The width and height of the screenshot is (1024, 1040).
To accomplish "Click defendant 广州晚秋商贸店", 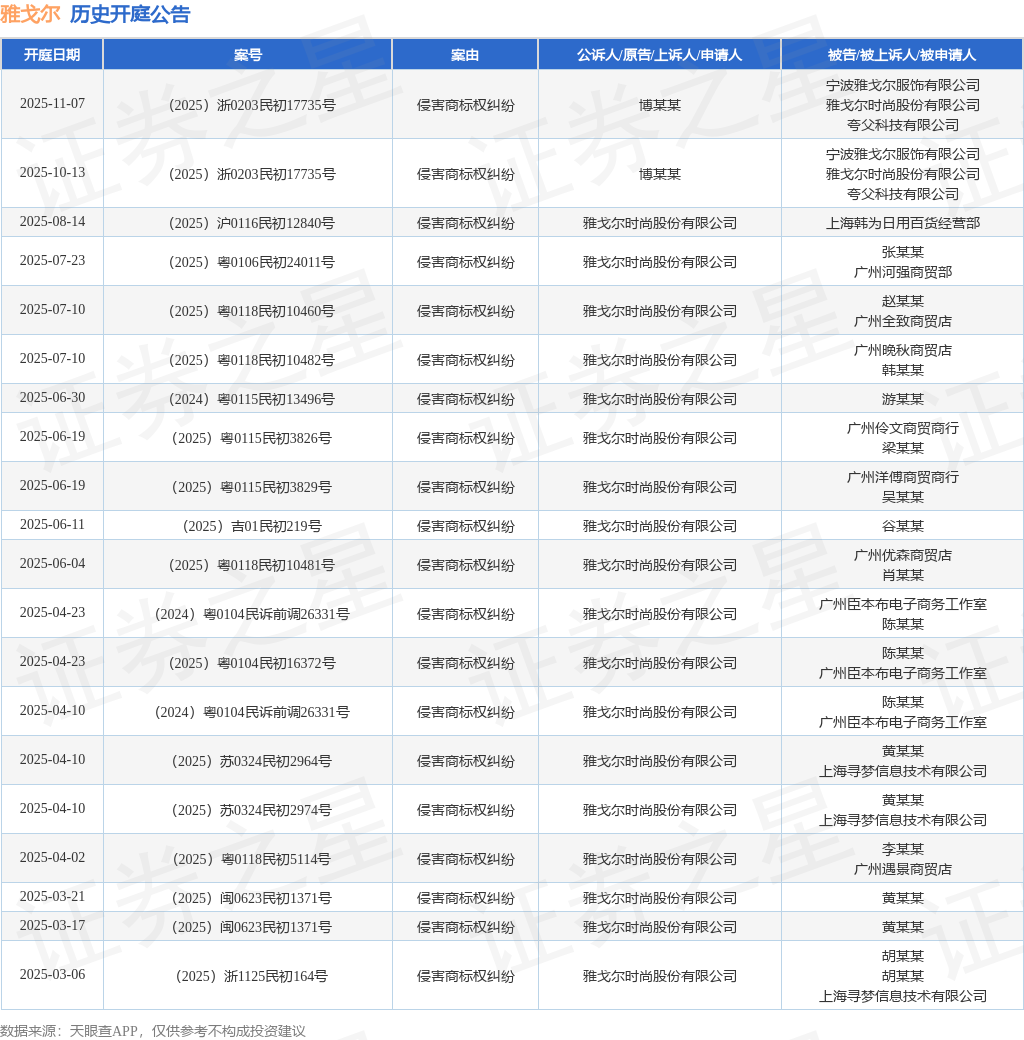I will tap(902, 351).
